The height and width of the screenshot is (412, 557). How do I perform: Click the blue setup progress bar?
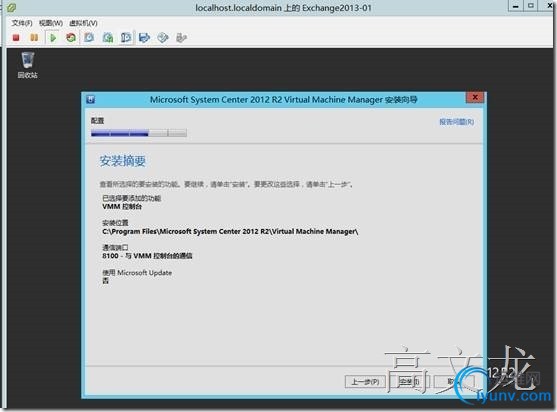139,133
